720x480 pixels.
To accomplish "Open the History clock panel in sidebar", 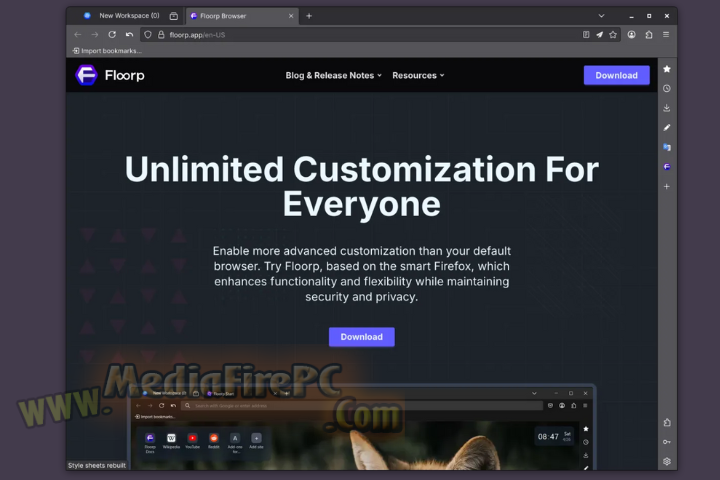I will pyautogui.click(x=667, y=88).
